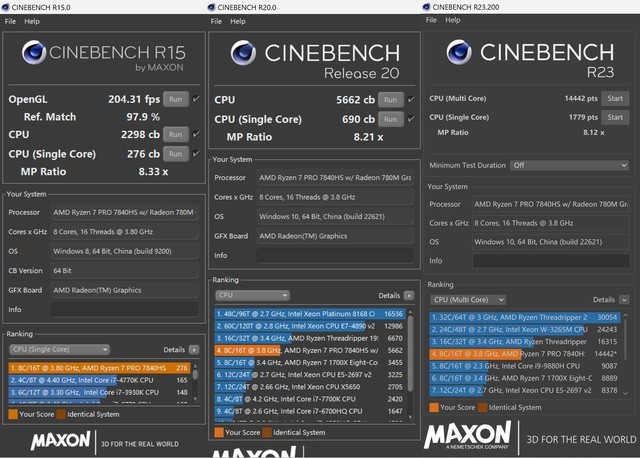Run the CPU Single Core test in R20

click(x=390, y=120)
